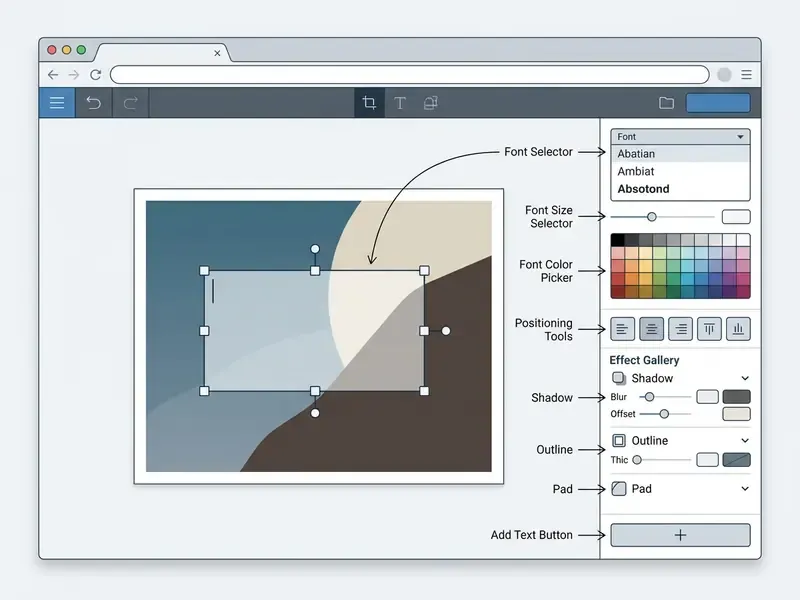Click the Shadow section label
800x600 pixels.
point(652,378)
